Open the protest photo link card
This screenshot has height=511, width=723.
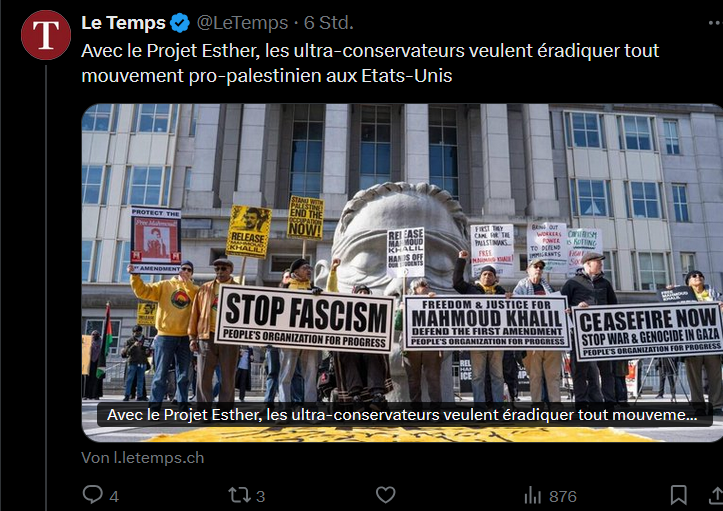(402, 272)
